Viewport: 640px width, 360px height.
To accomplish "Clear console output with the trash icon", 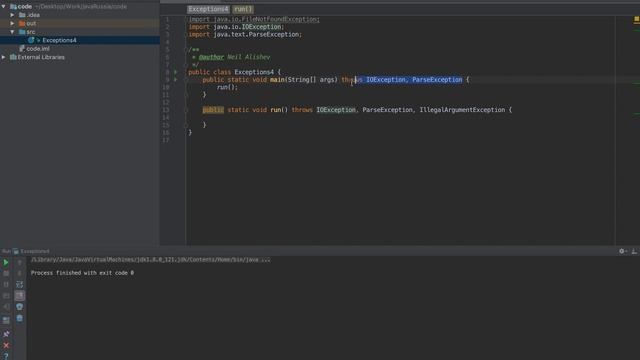I will [19, 318].
